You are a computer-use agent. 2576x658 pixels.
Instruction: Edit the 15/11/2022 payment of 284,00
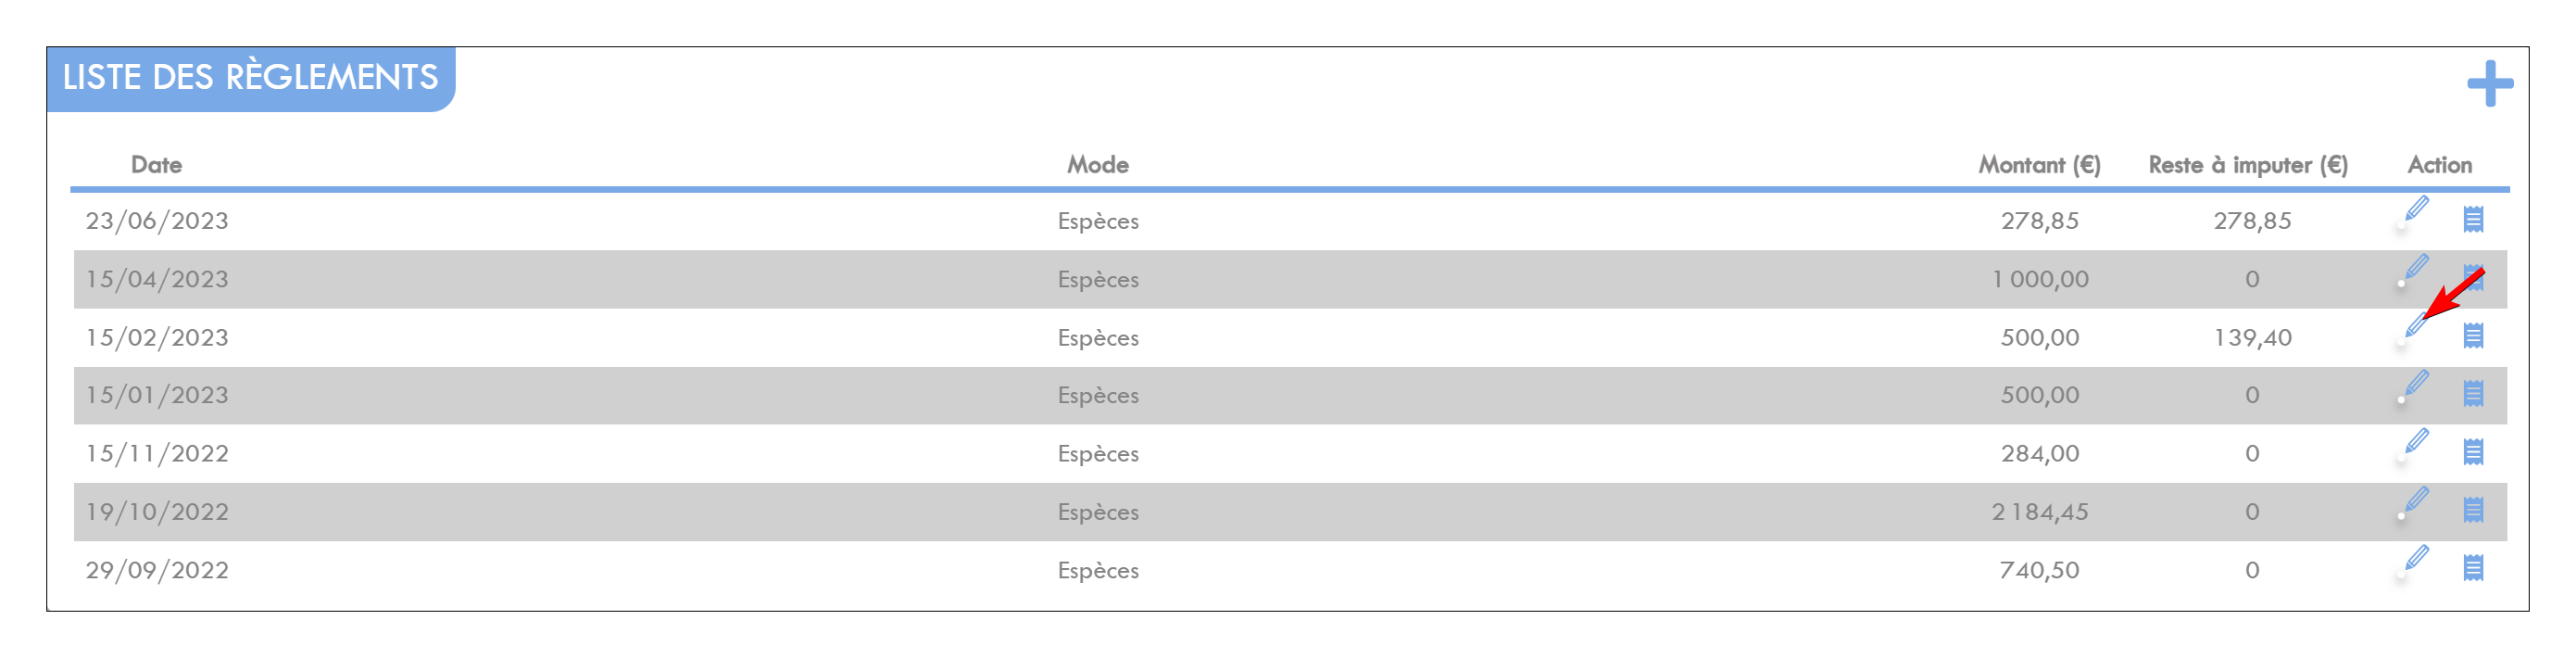pos(2413,446)
